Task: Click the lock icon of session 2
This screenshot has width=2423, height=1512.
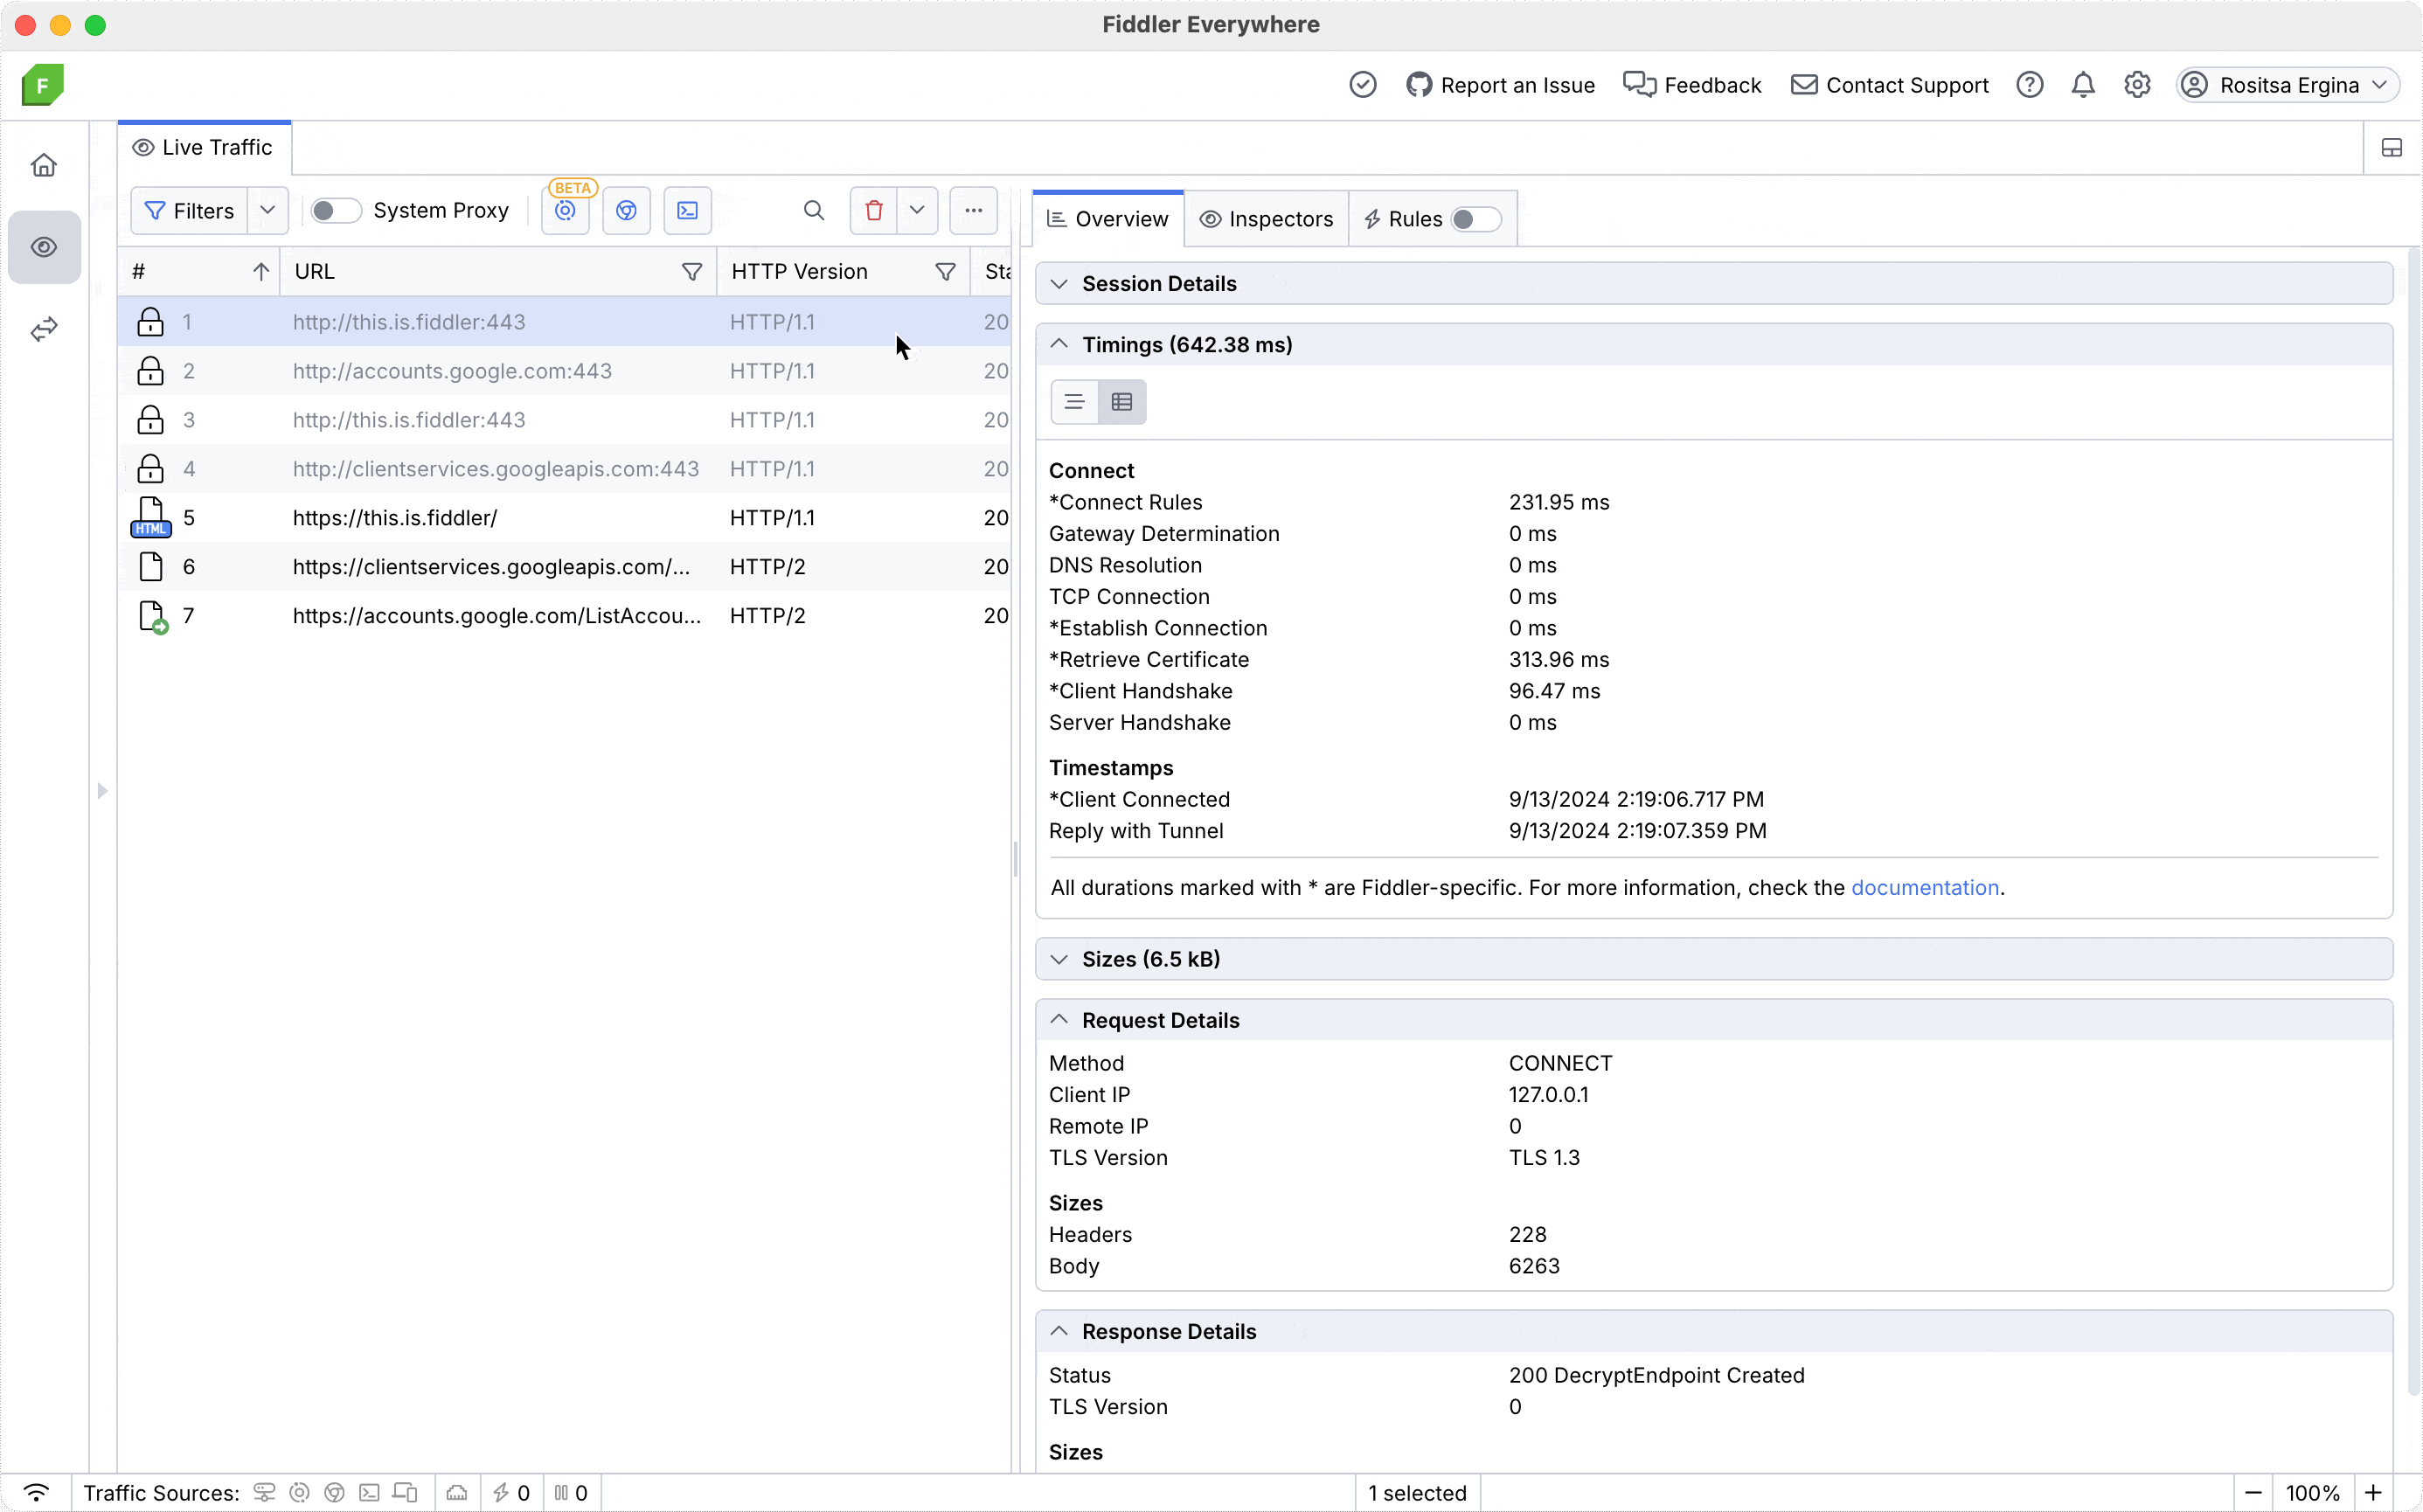Action: (x=150, y=371)
